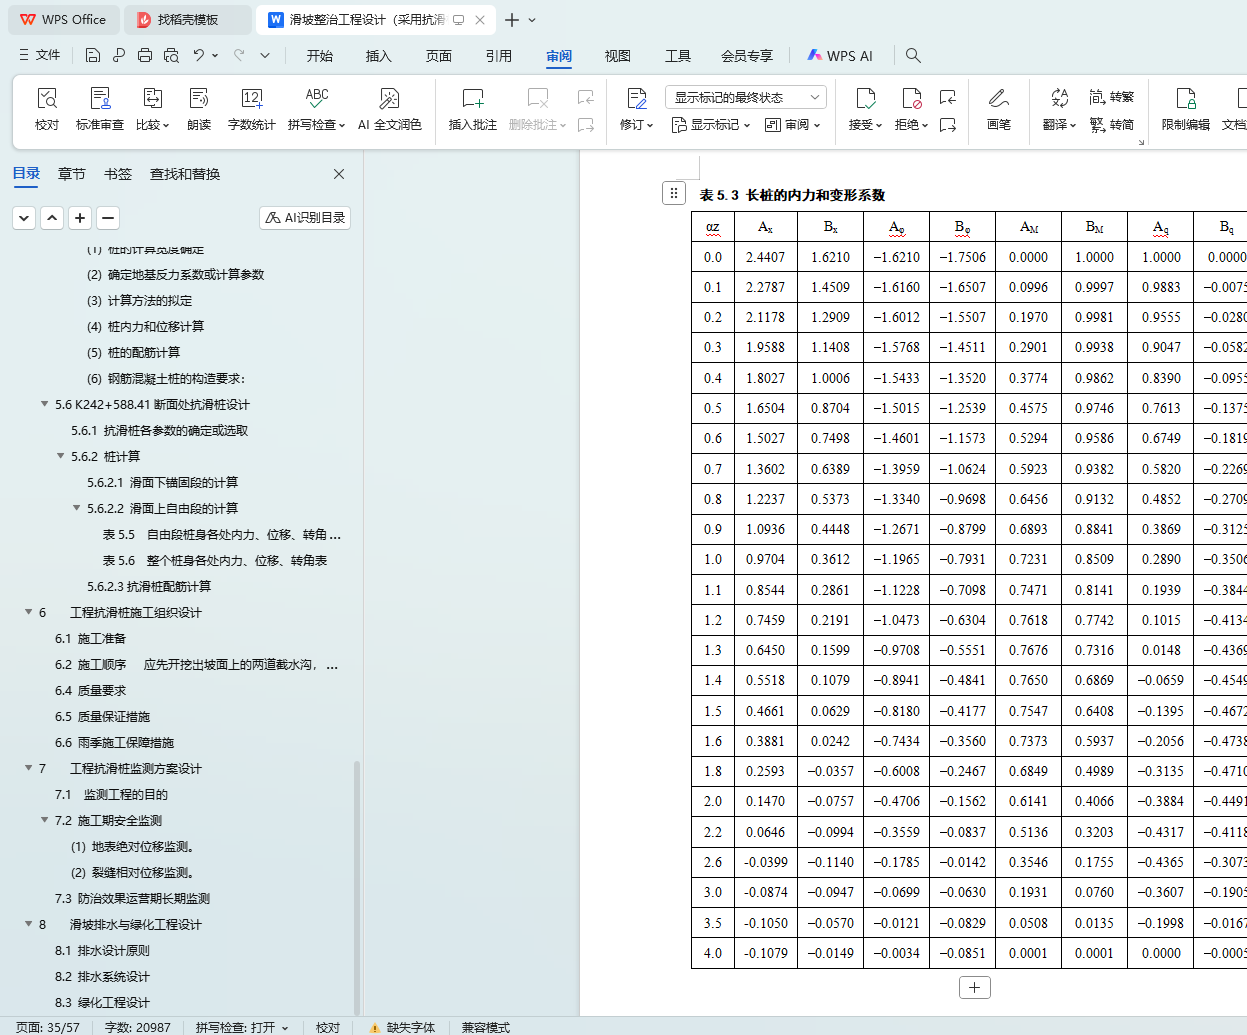Open 限制编辑 restrict editing
This screenshot has height=1035, width=1247.
click(x=1185, y=108)
